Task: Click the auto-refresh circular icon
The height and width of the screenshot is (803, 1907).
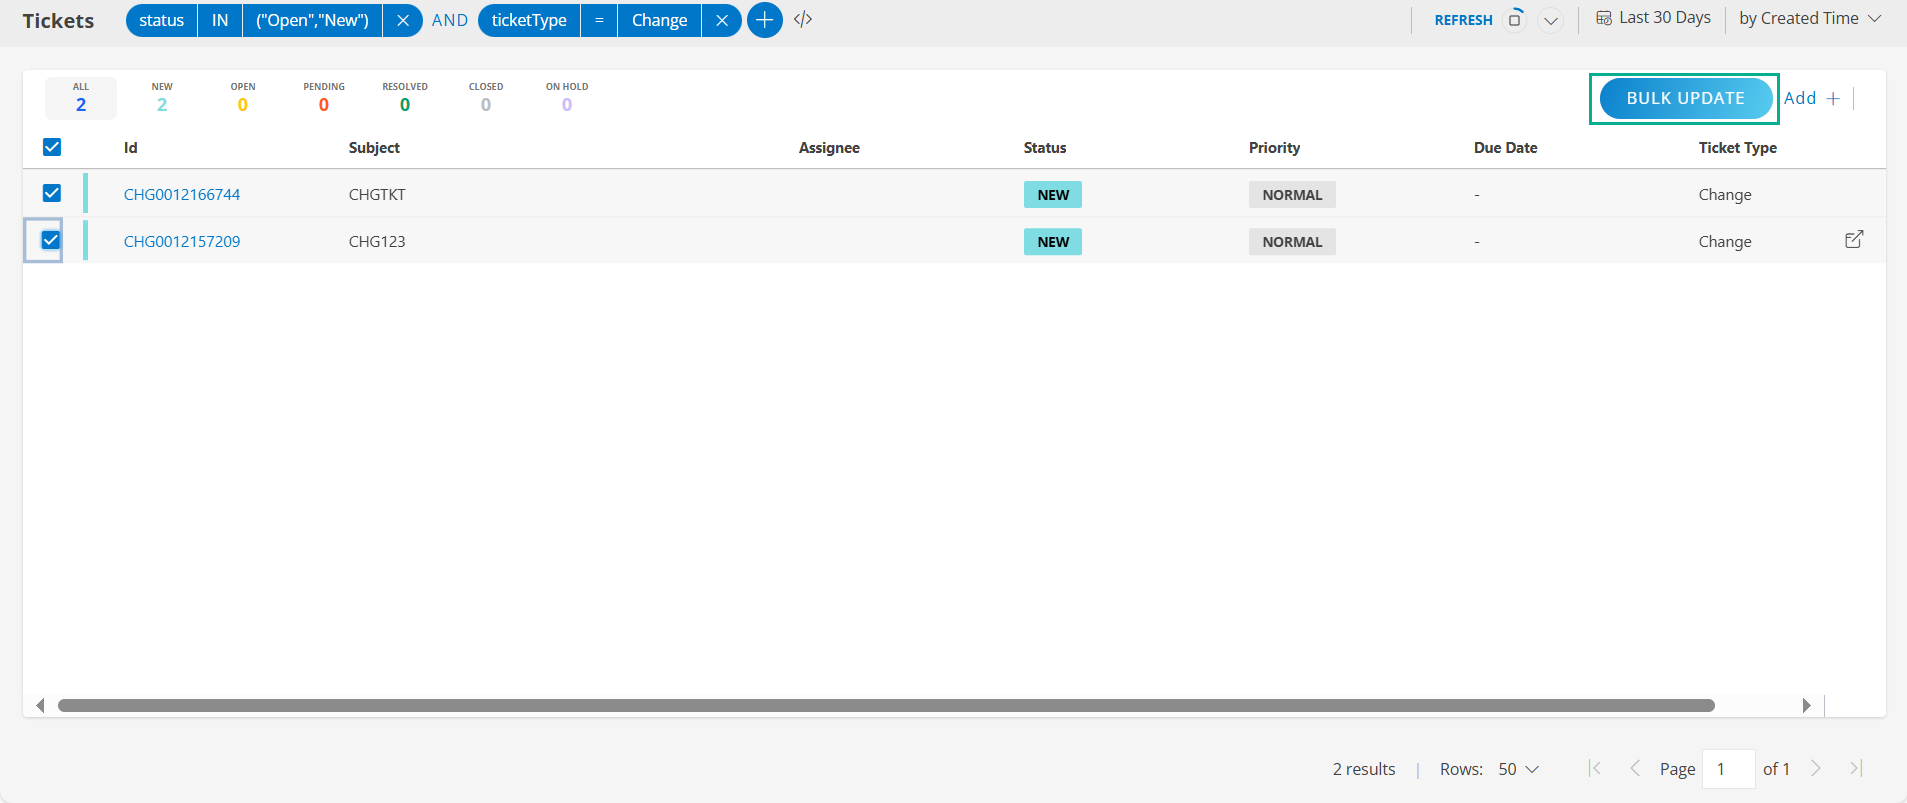Action: [x=1515, y=19]
